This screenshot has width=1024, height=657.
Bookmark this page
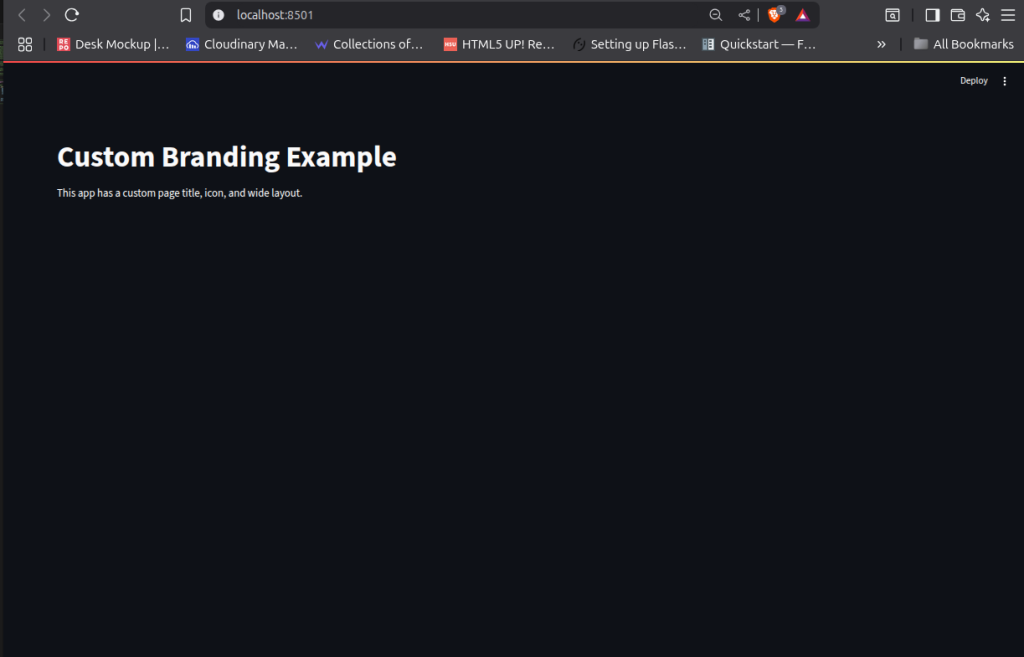[x=185, y=15]
